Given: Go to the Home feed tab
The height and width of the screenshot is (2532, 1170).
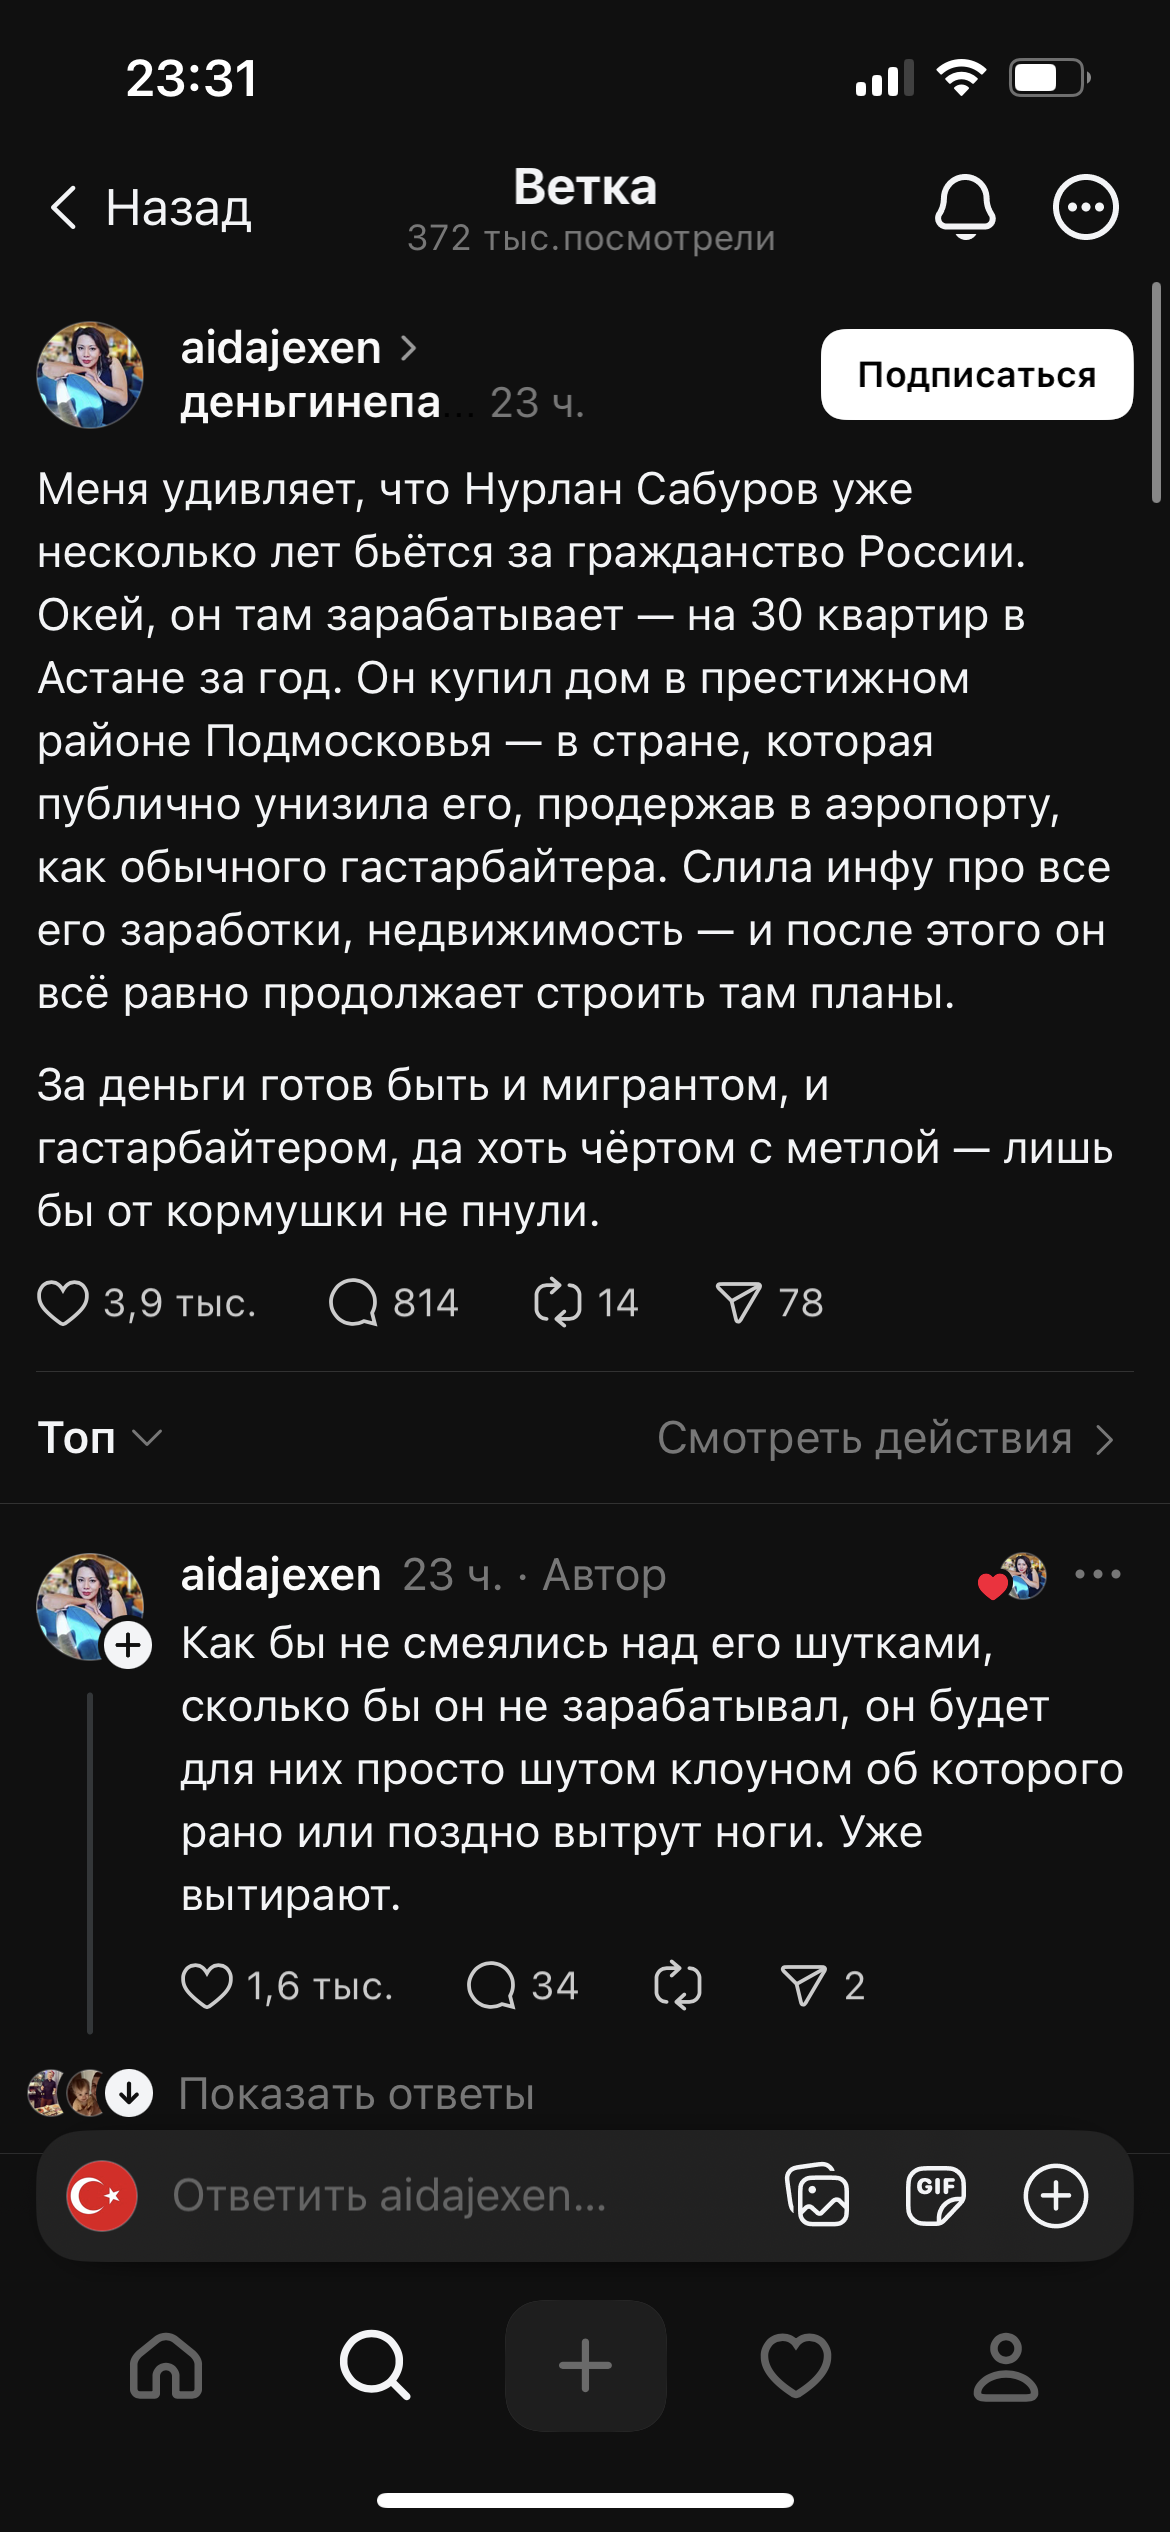Looking at the screenshot, I should click(x=166, y=2365).
